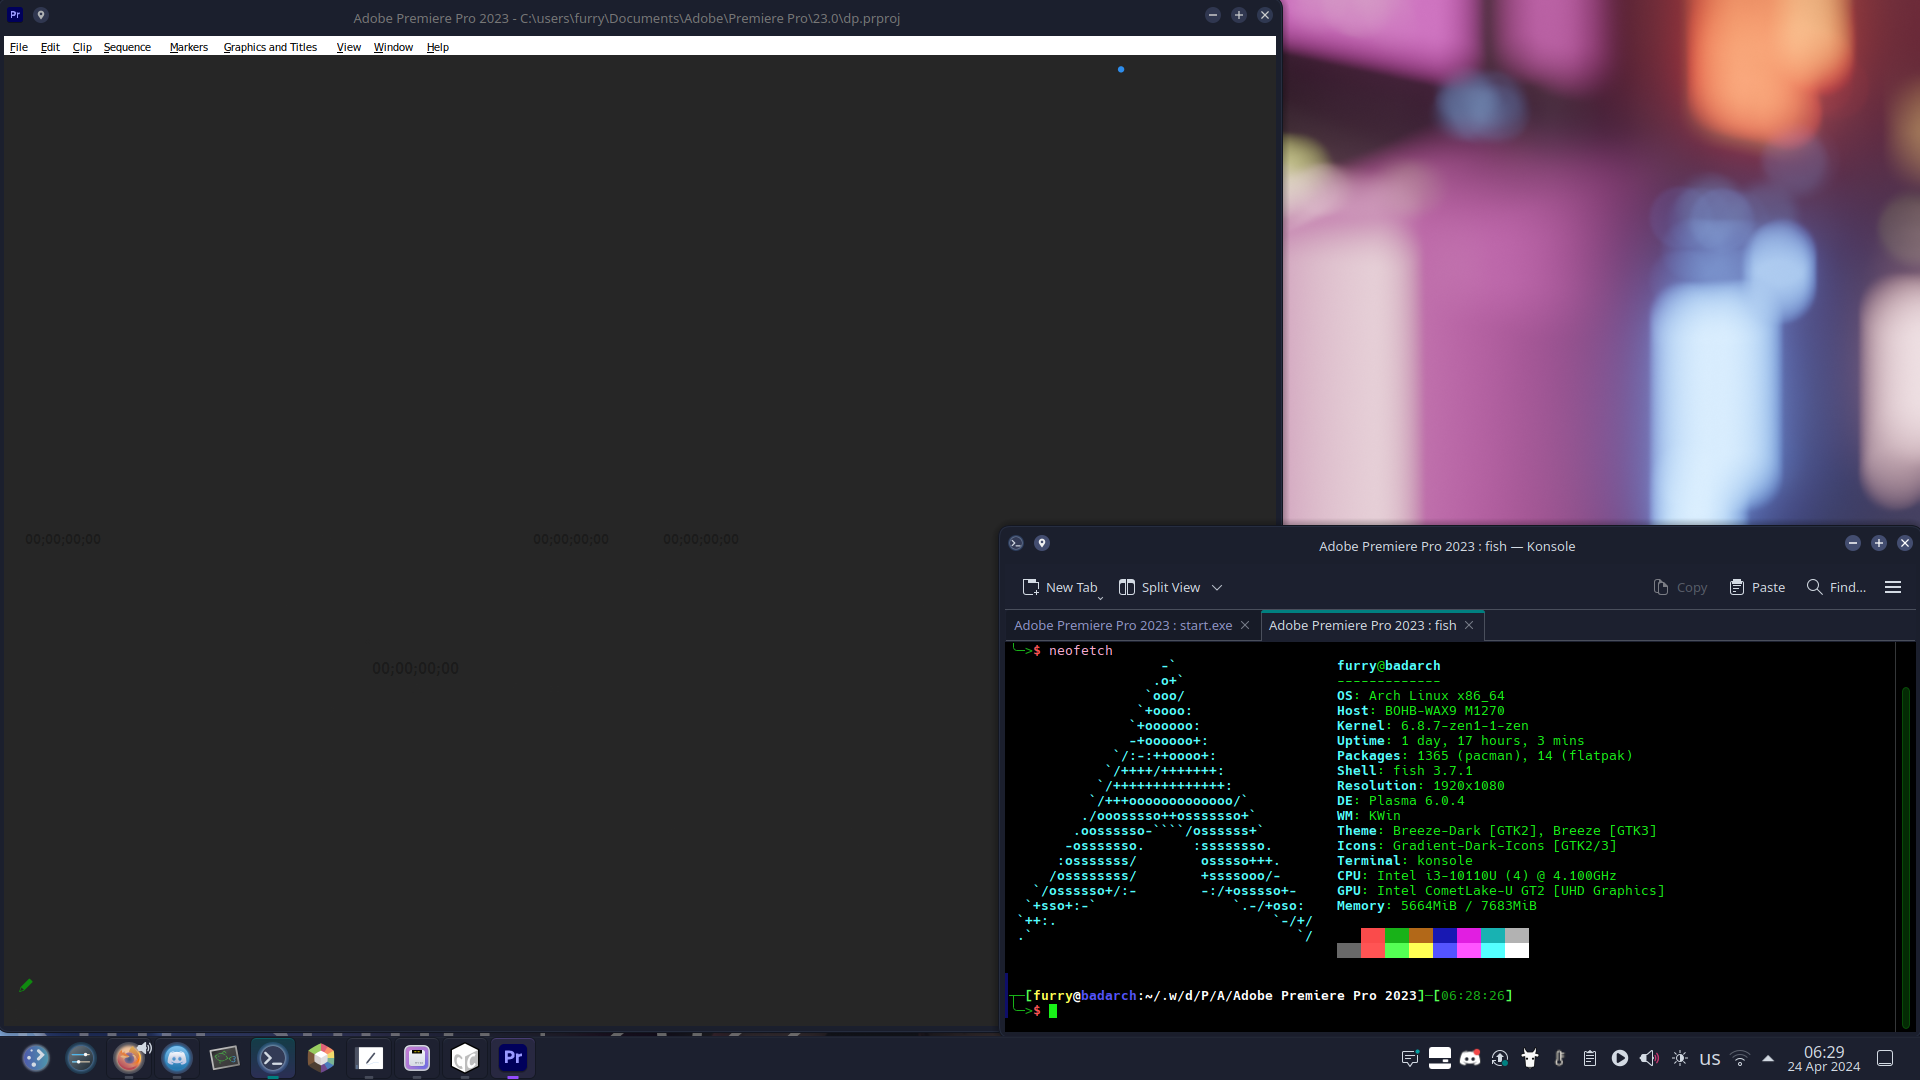Click the magenta color block in neofetch output

pyautogui.click(x=1469, y=943)
